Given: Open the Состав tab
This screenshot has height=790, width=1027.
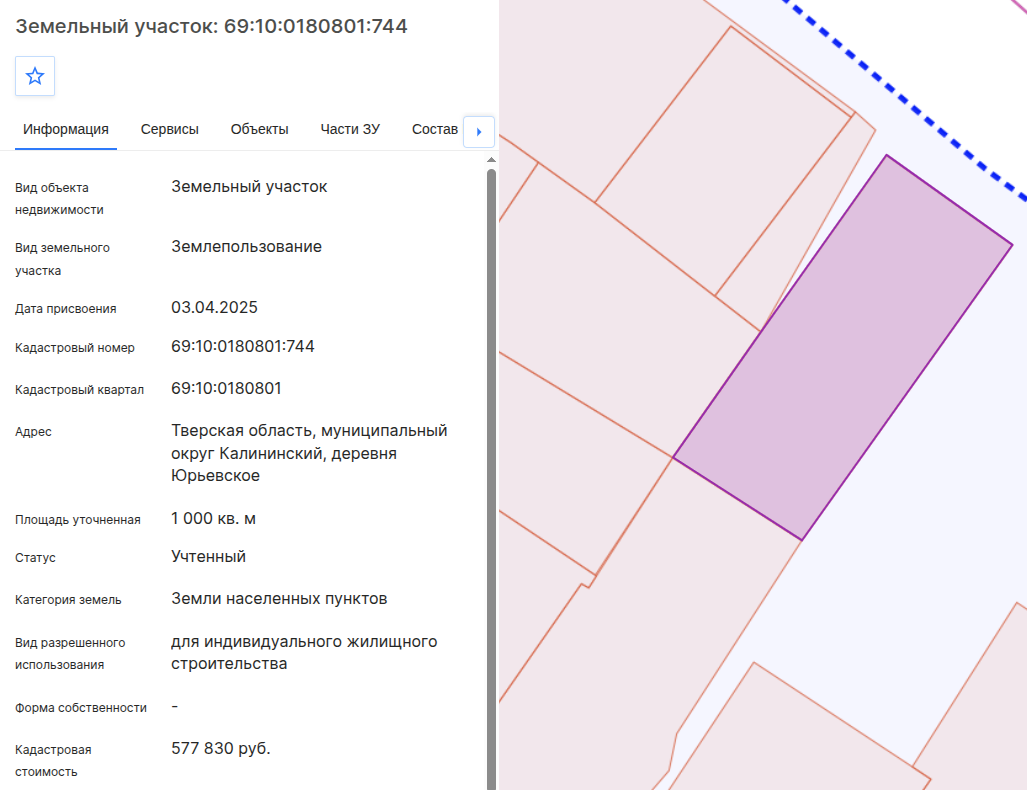Looking at the screenshot, I should [434, 130].
